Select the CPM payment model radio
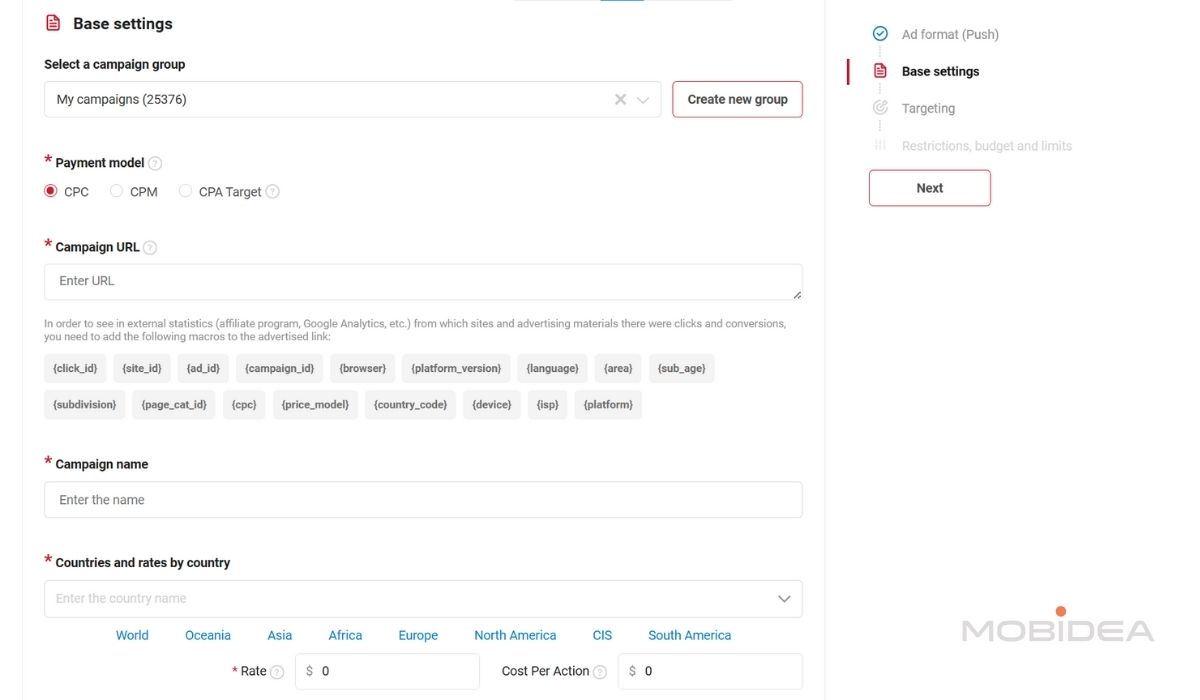 pyautogui.click(x=117, y=191)
